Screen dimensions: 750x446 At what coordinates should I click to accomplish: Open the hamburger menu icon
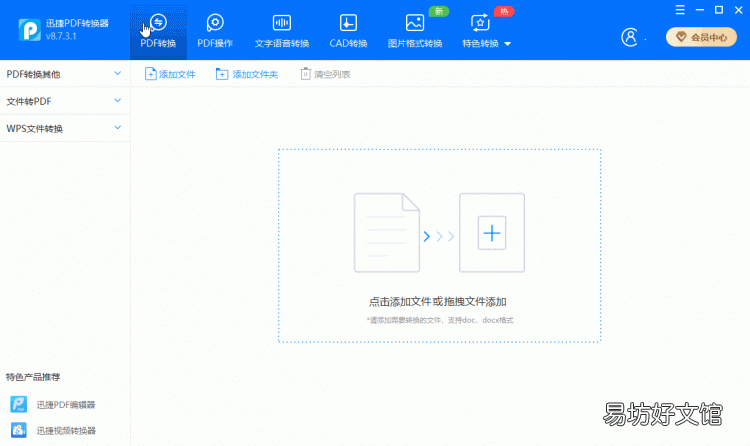pos(680,10)
